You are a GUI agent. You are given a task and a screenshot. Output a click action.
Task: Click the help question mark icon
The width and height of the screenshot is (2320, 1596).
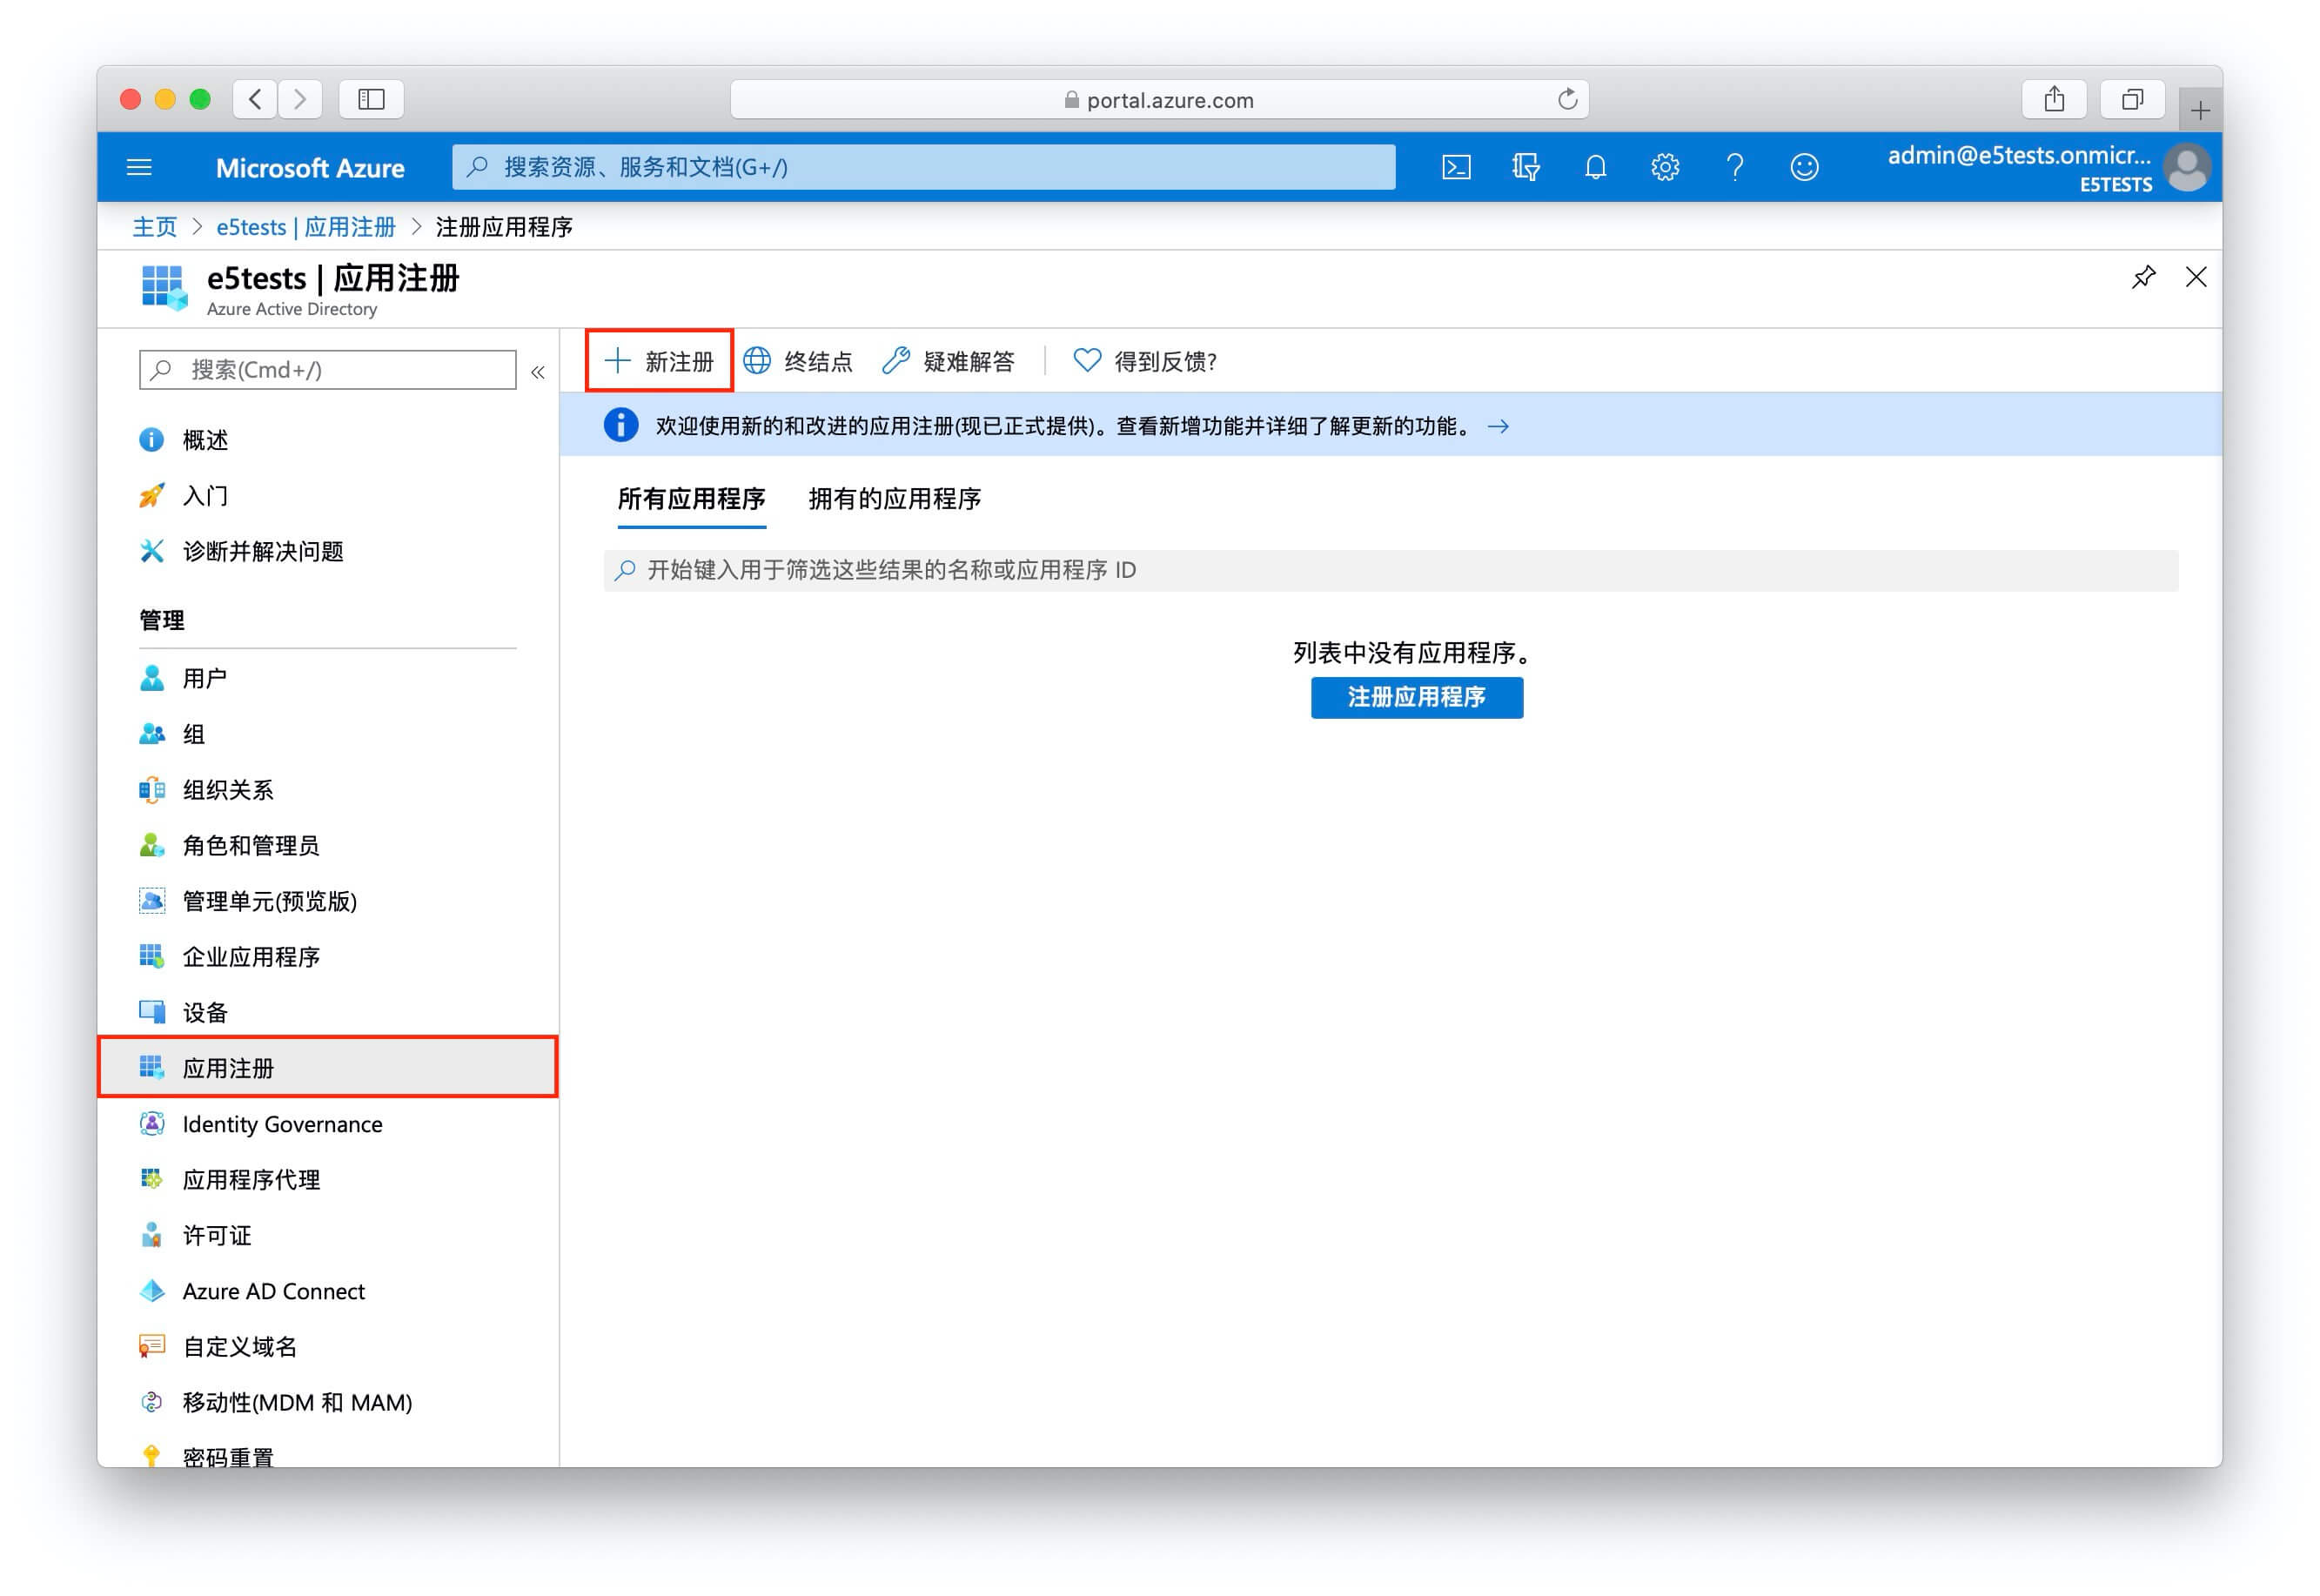[1734, 167]
